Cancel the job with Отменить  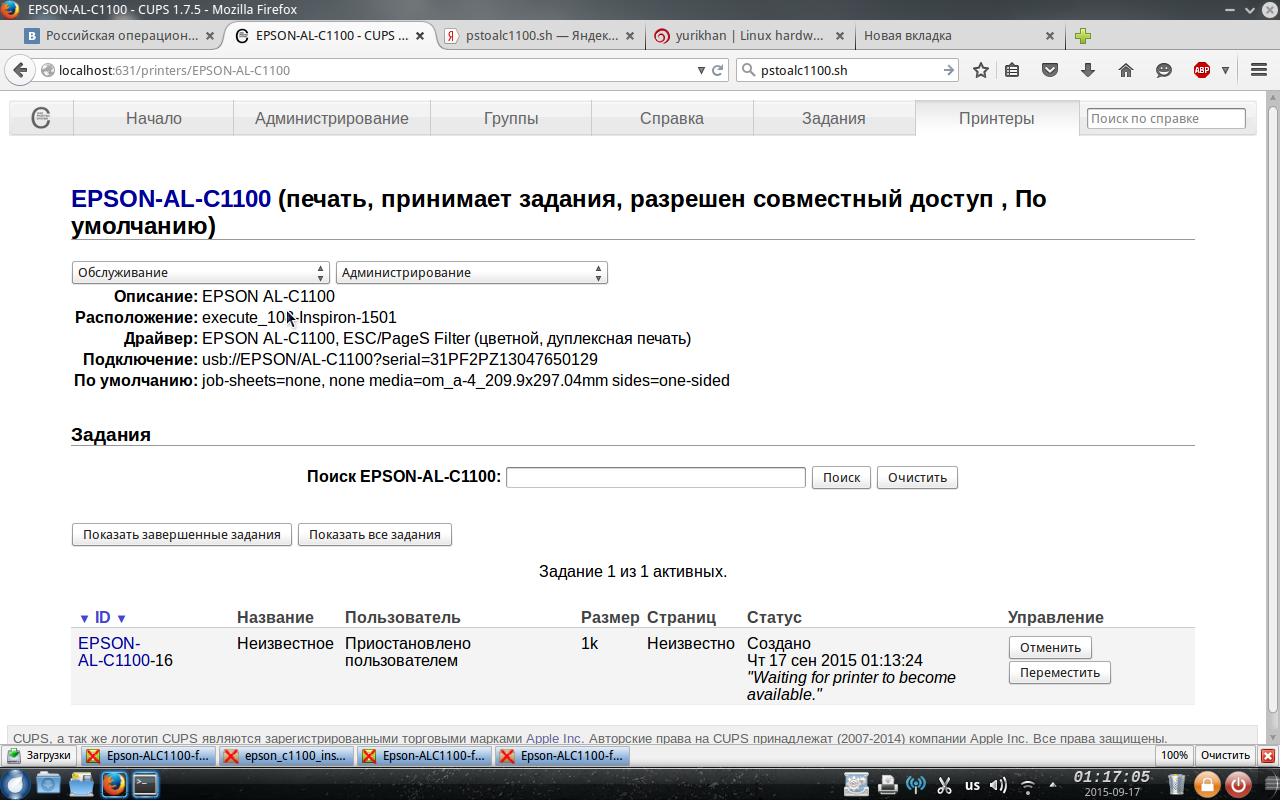pyautogui.click(x=1050, y=647)
